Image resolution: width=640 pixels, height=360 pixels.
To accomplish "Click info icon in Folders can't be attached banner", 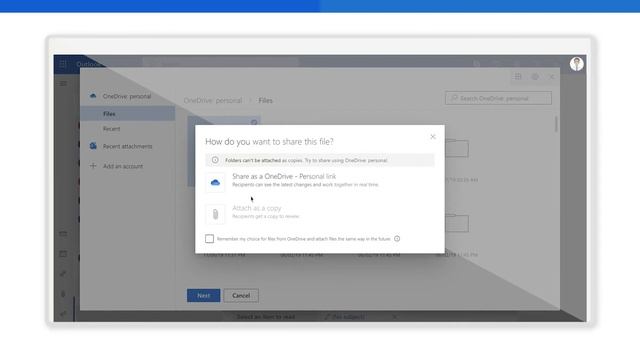I will coord(215,160).
